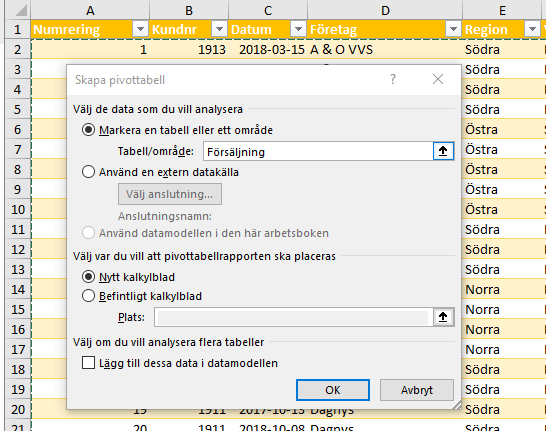Image resolution: width=546 pixels, height=431 pixels.
Task: Click cell with 'A & O VVS'
Action: click(385, 49)
